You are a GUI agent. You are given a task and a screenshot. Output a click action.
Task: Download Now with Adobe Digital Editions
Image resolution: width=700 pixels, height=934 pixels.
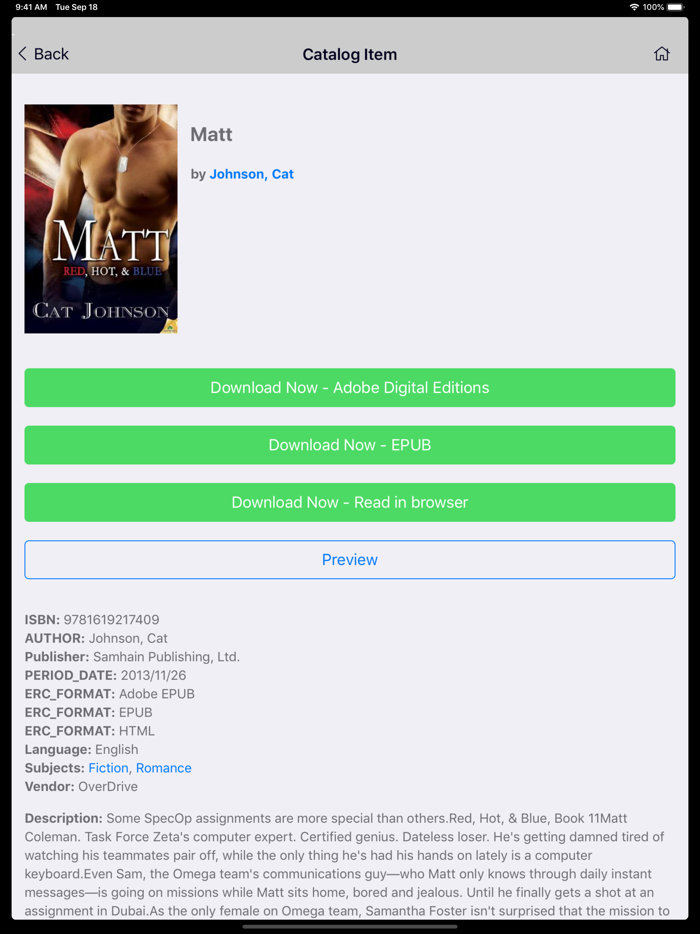pyautogui.click(x=350, y=388)
